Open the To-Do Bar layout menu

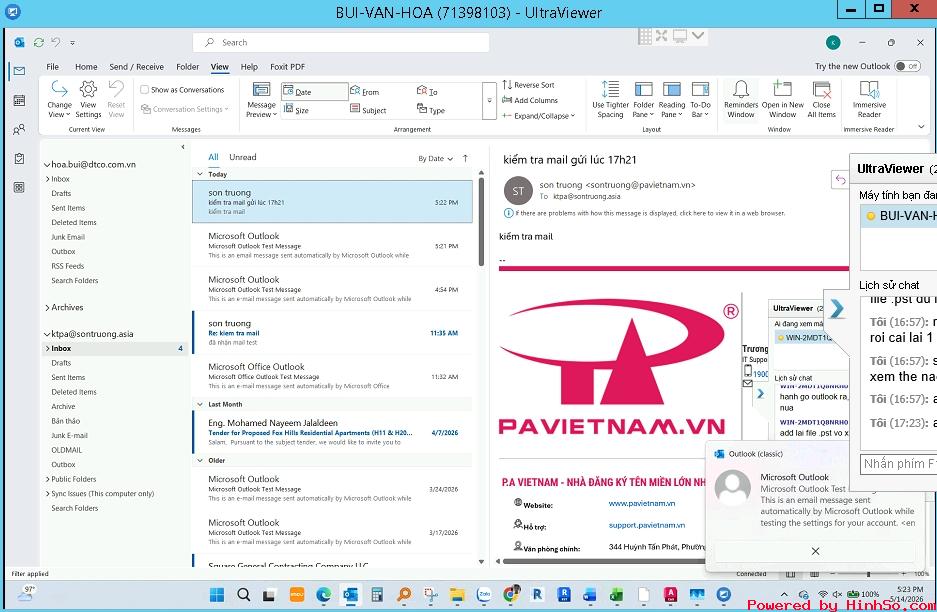point(700,99)
